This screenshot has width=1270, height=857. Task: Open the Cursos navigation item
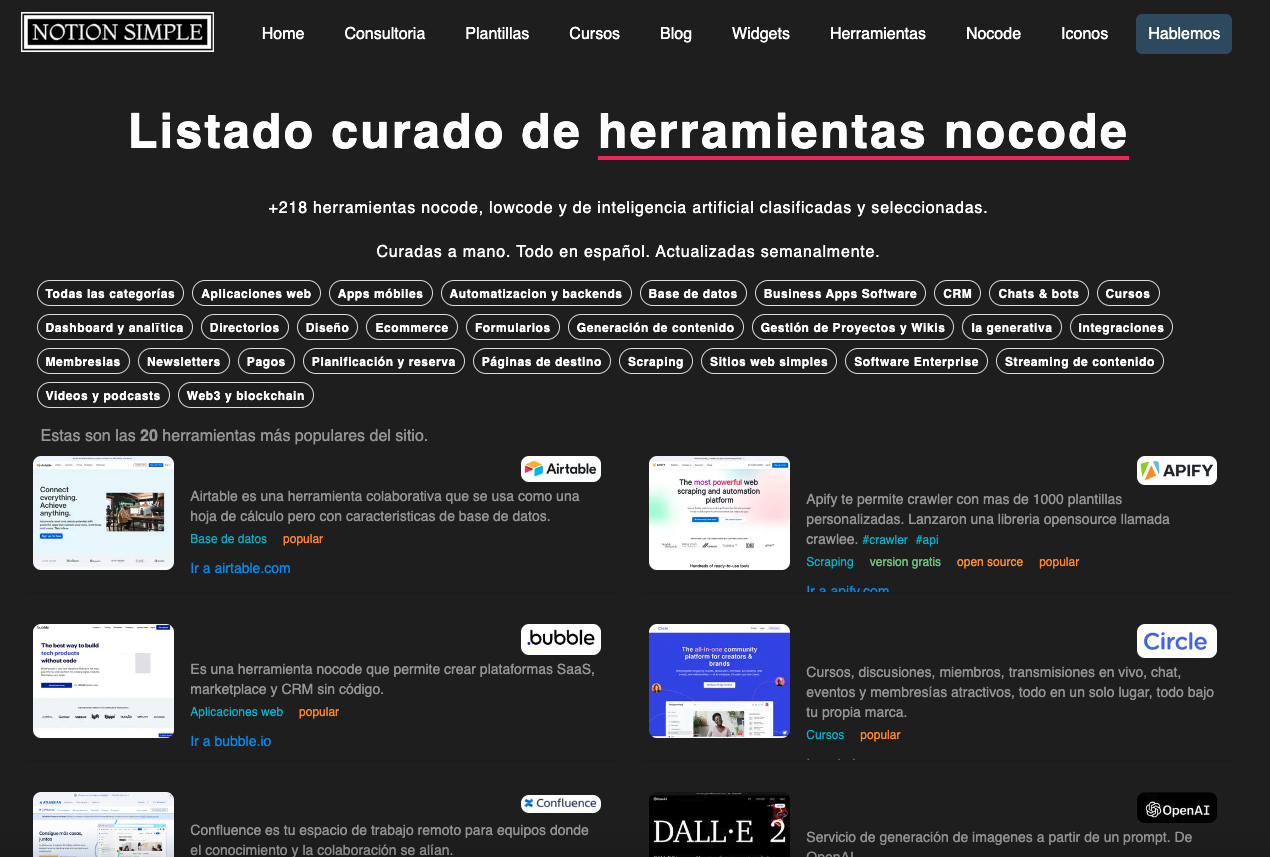coord(595,33)
